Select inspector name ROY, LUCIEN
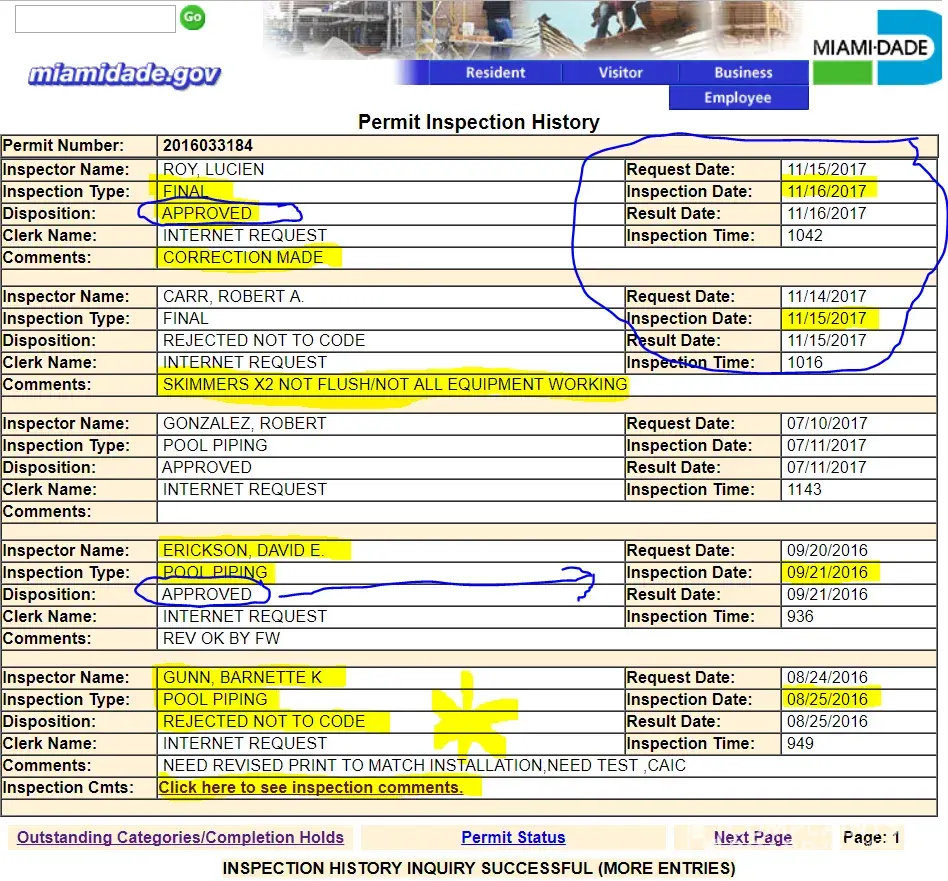The image size is (948, 881). coord(213,169)
